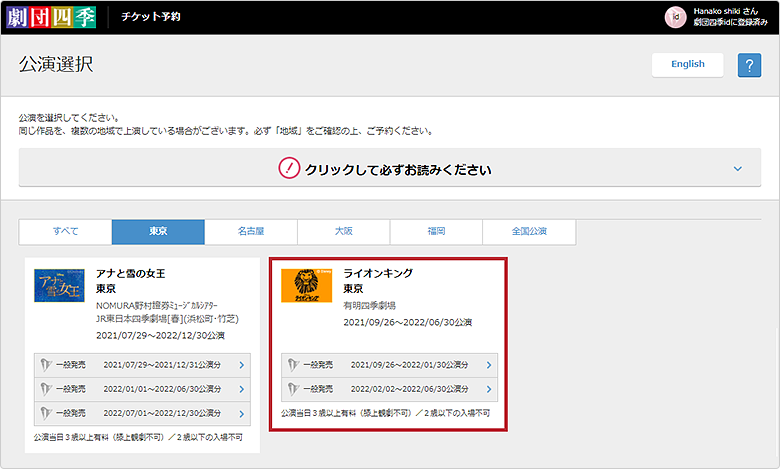780x469 pixels.
Task: Open the アナと雪の女王 title link
Action: (130, 274)
